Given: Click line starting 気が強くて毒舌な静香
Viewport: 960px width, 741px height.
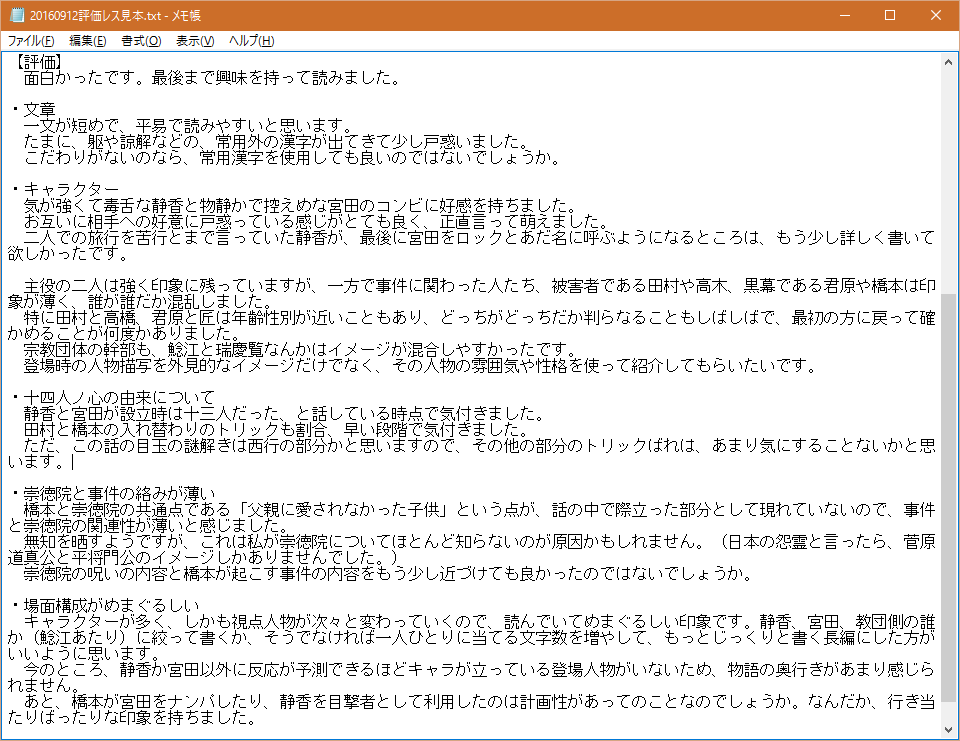Looking at the screenshot, I should [x=301, y=205].
